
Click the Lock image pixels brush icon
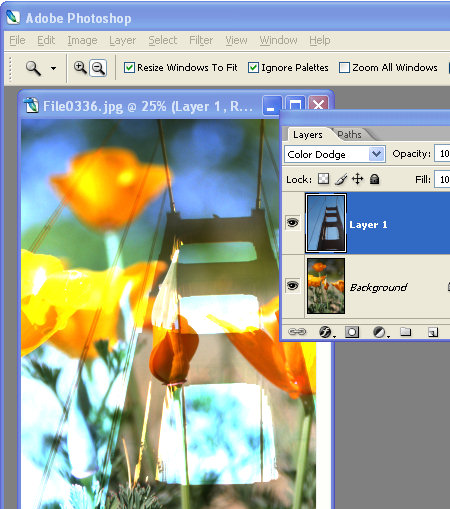click(341, 179)
